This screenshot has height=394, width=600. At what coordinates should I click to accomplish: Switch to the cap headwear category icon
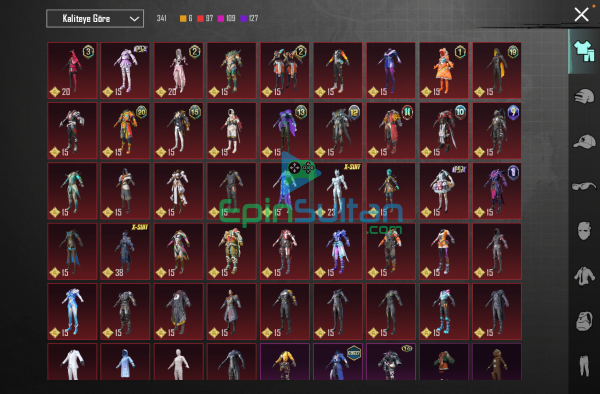coord(584,142)
